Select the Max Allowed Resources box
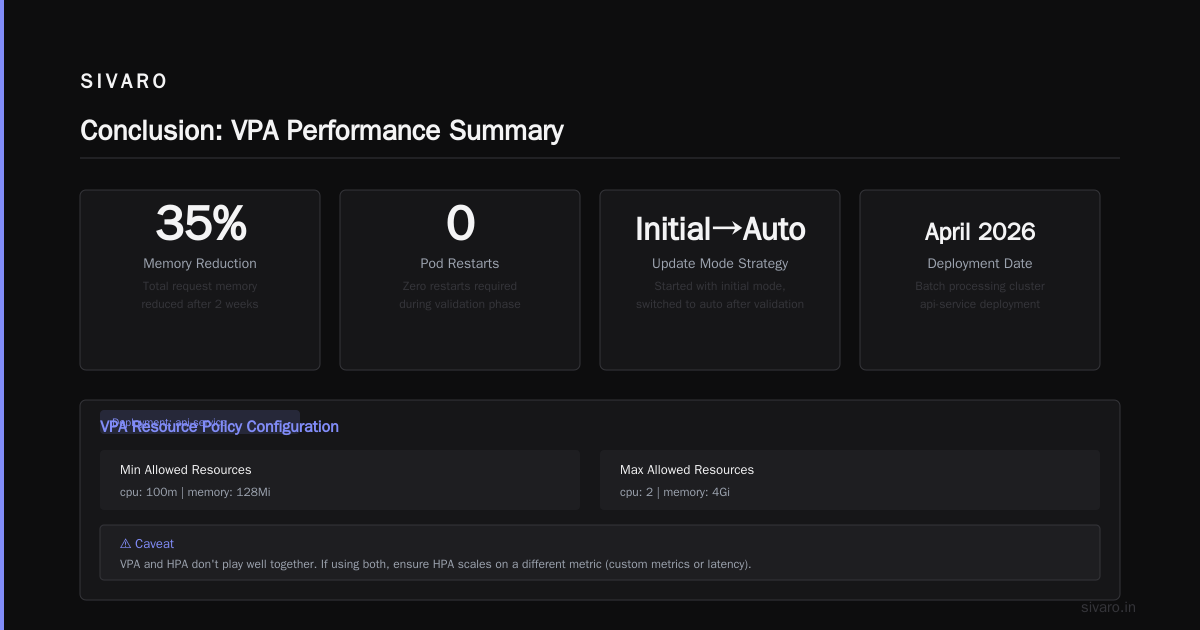The height and width of the screenshot is (630, 1200). [x=850, y=480]
